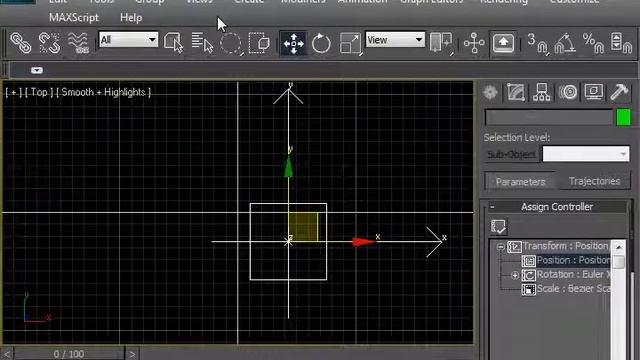This screenshot has height=360, width=640.
Task: Click the Use Pivot Point Center button
Action: (441, 43)
